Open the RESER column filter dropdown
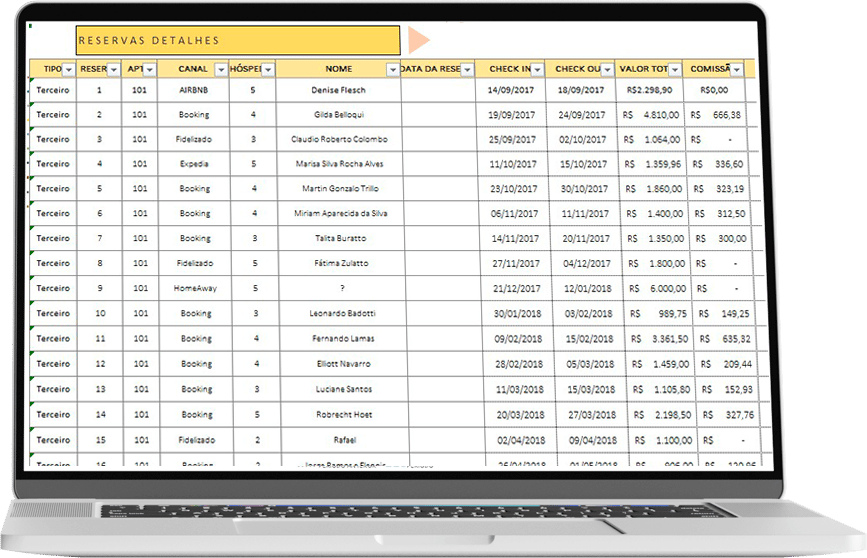Viewport: 867px width, 558px height. [113, 70]
